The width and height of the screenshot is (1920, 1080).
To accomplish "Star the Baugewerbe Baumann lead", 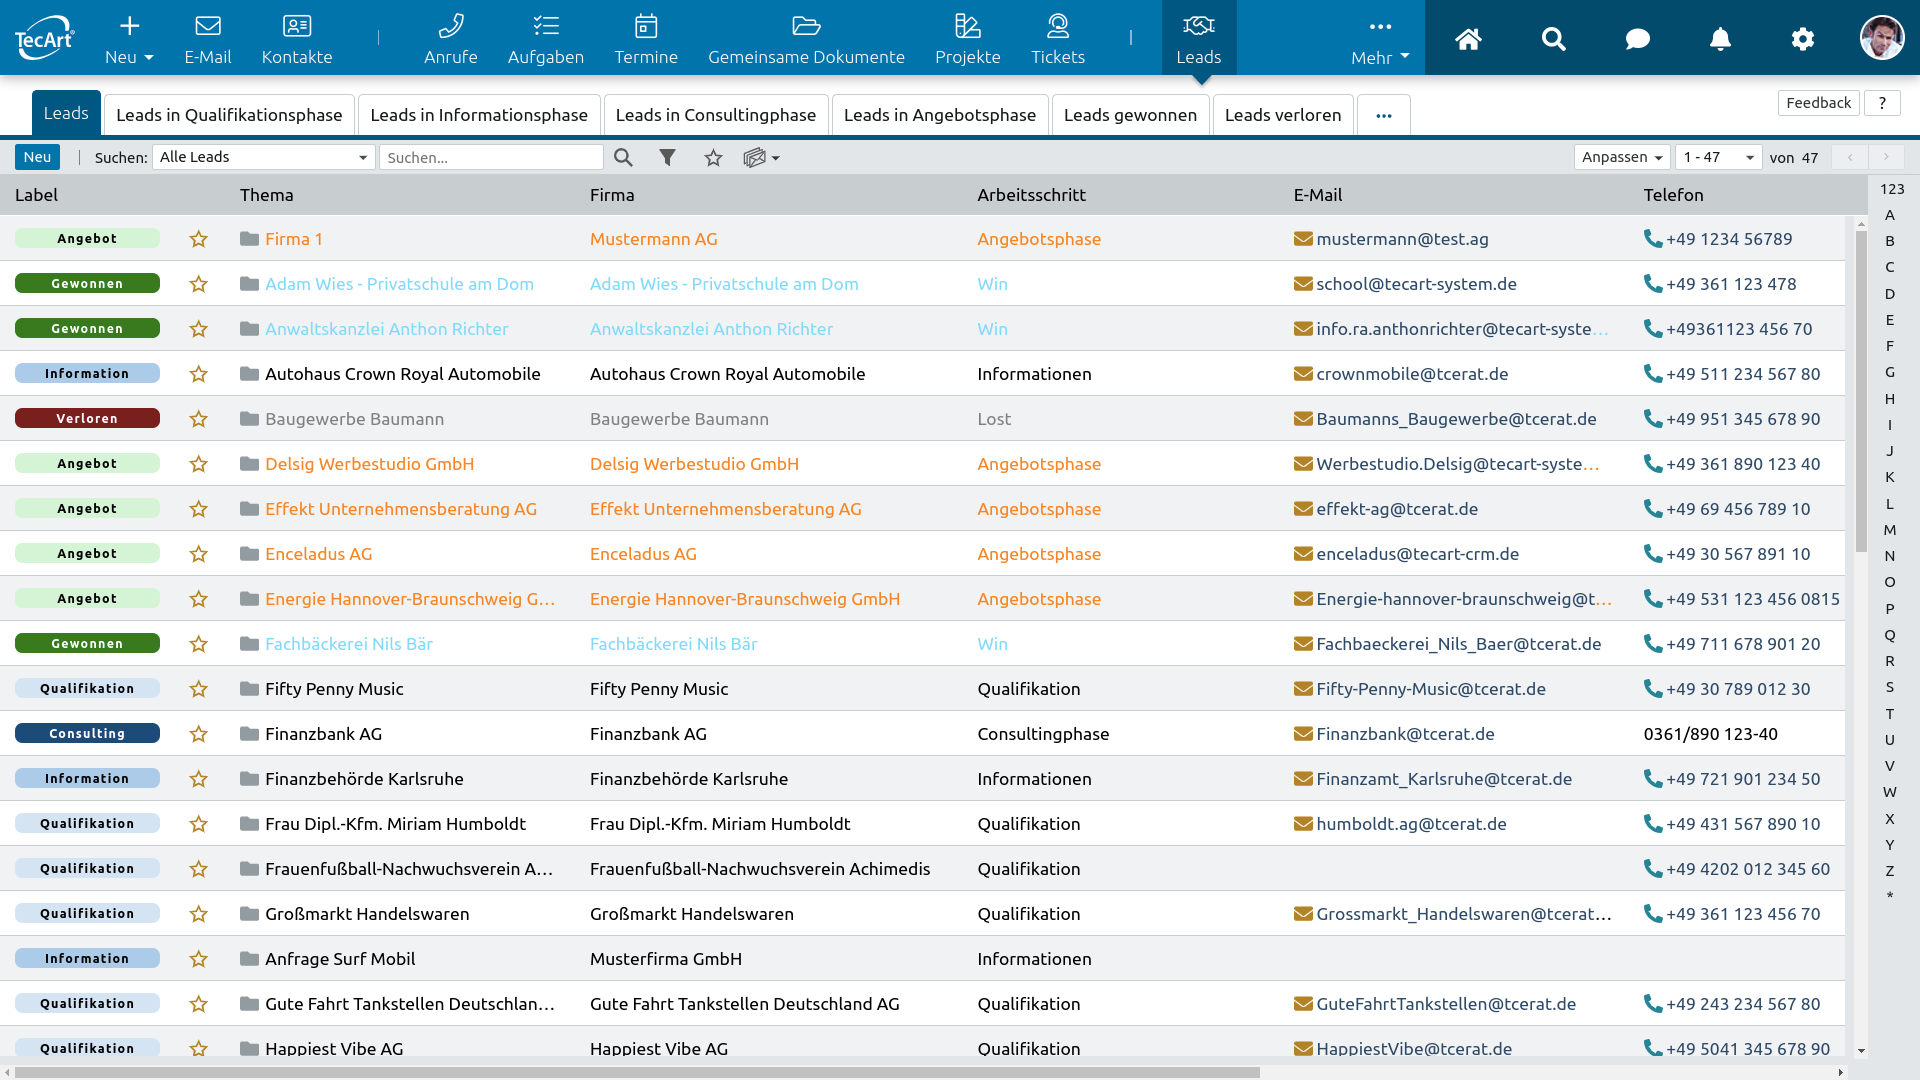I will (199, 419).
